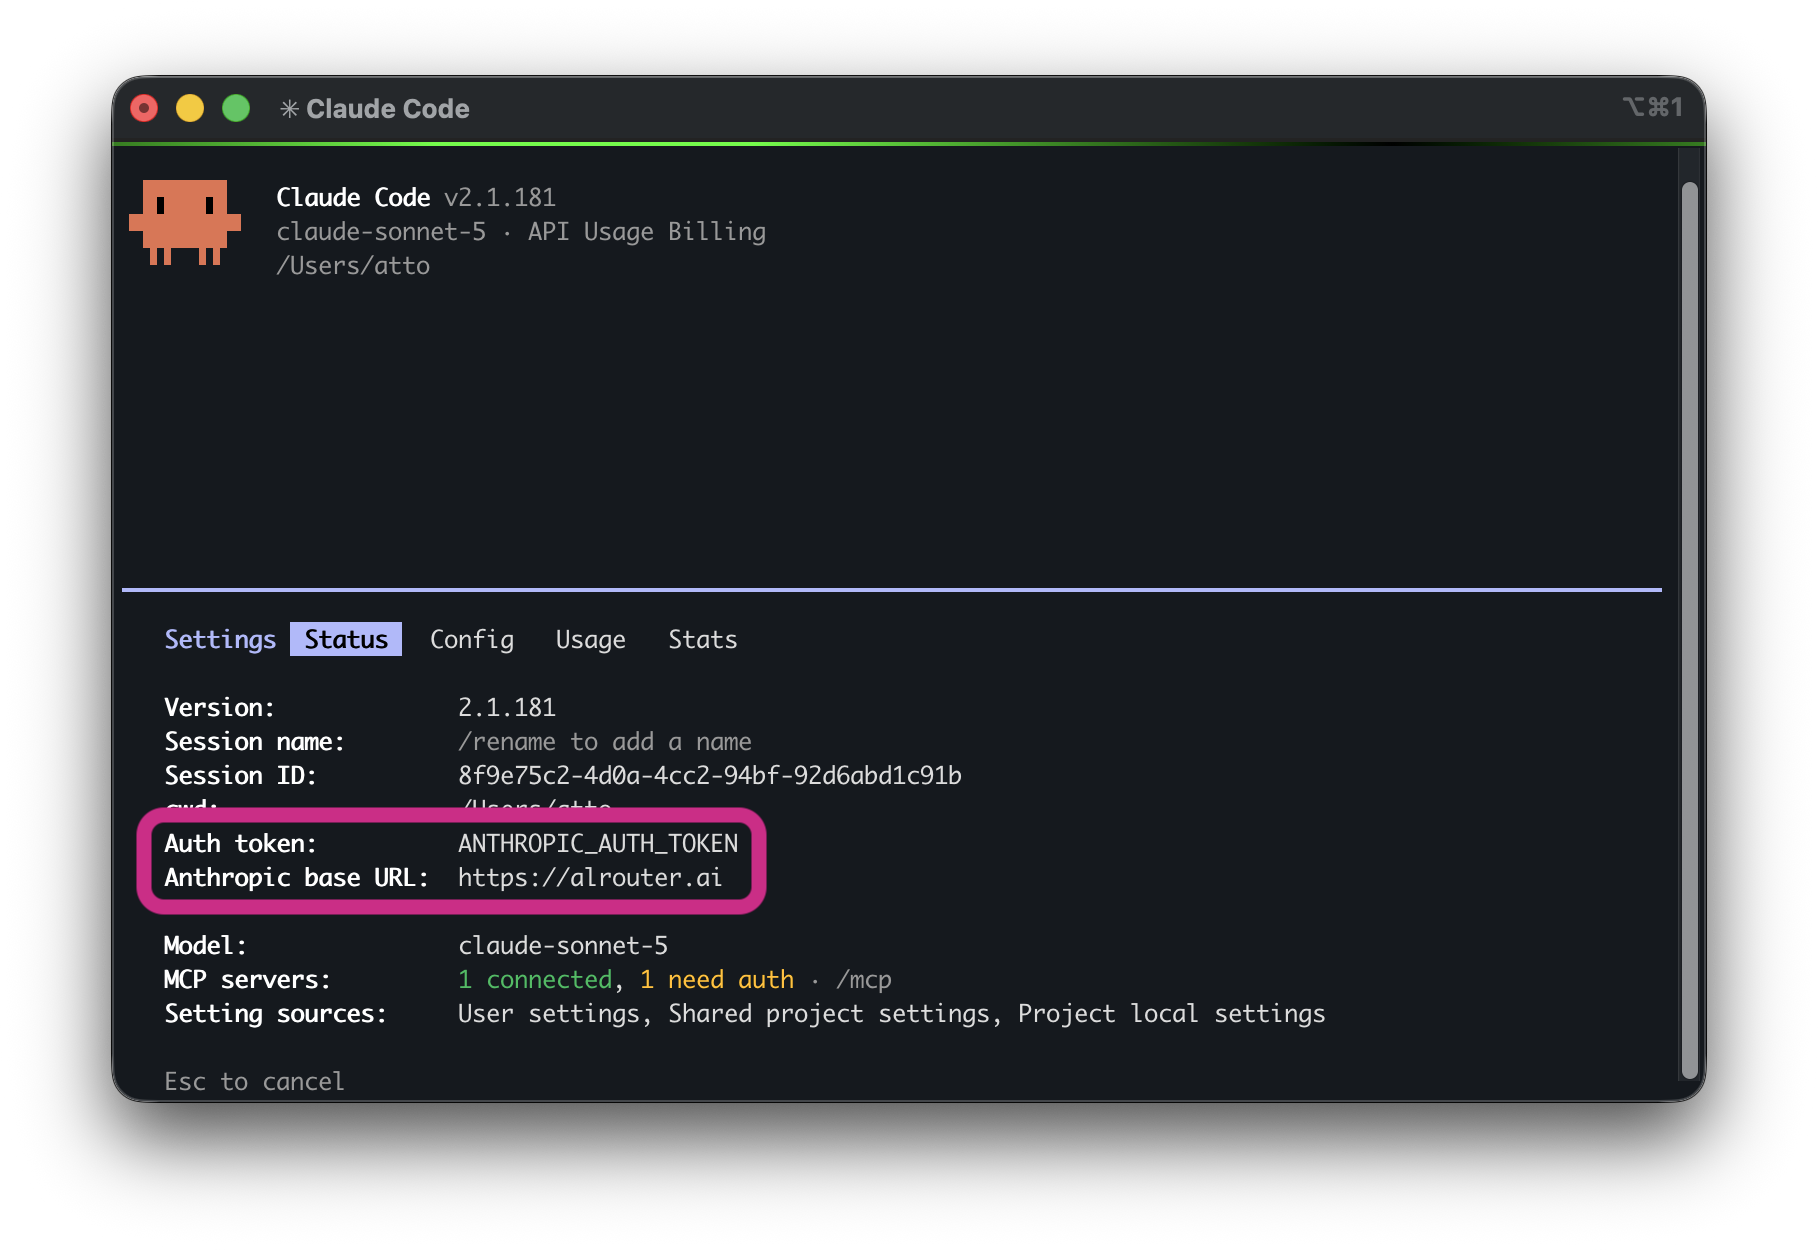
Task: Click the Model value claude-sonnet-5 in Status
Action: [563, 946]
